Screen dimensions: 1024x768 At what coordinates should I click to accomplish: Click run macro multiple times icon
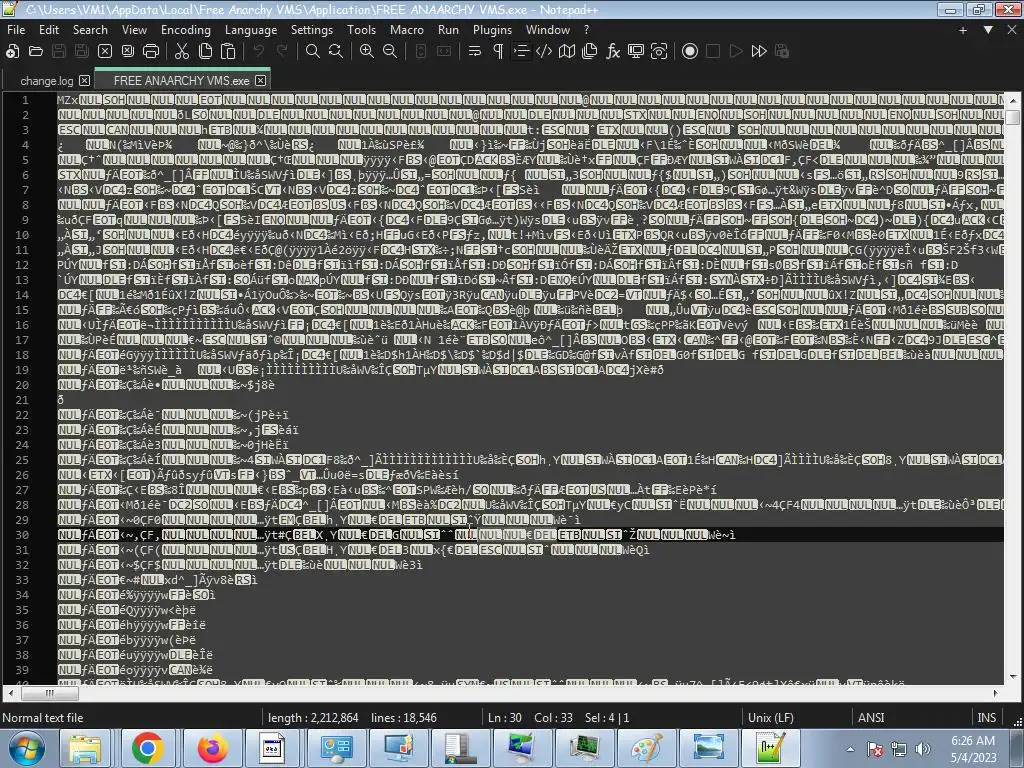pyautogui.click(x=759, y=52)
